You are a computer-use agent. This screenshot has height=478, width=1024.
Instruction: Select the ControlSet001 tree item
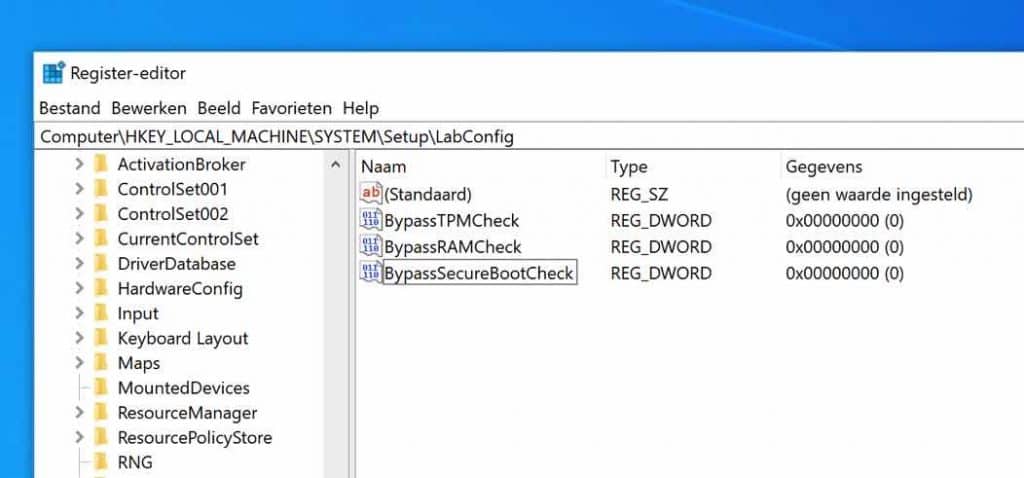(172, 189)
